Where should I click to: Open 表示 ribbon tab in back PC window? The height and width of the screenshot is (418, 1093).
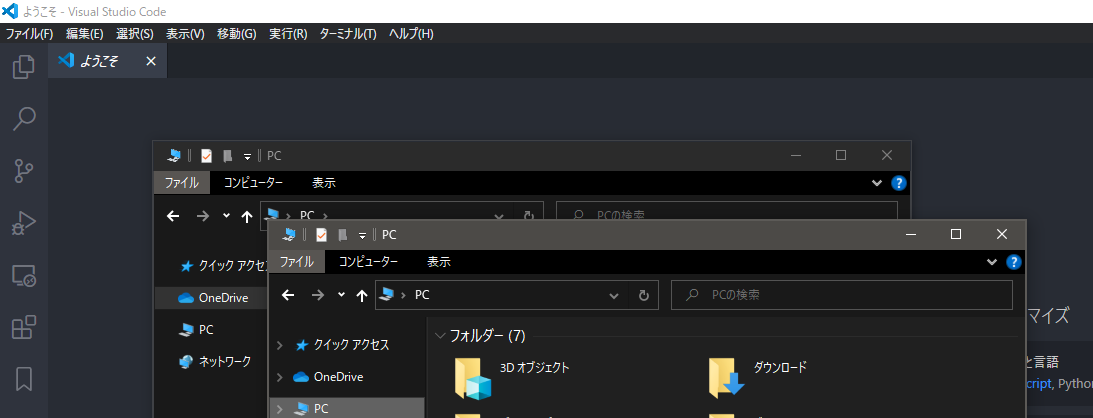(323, 183)
